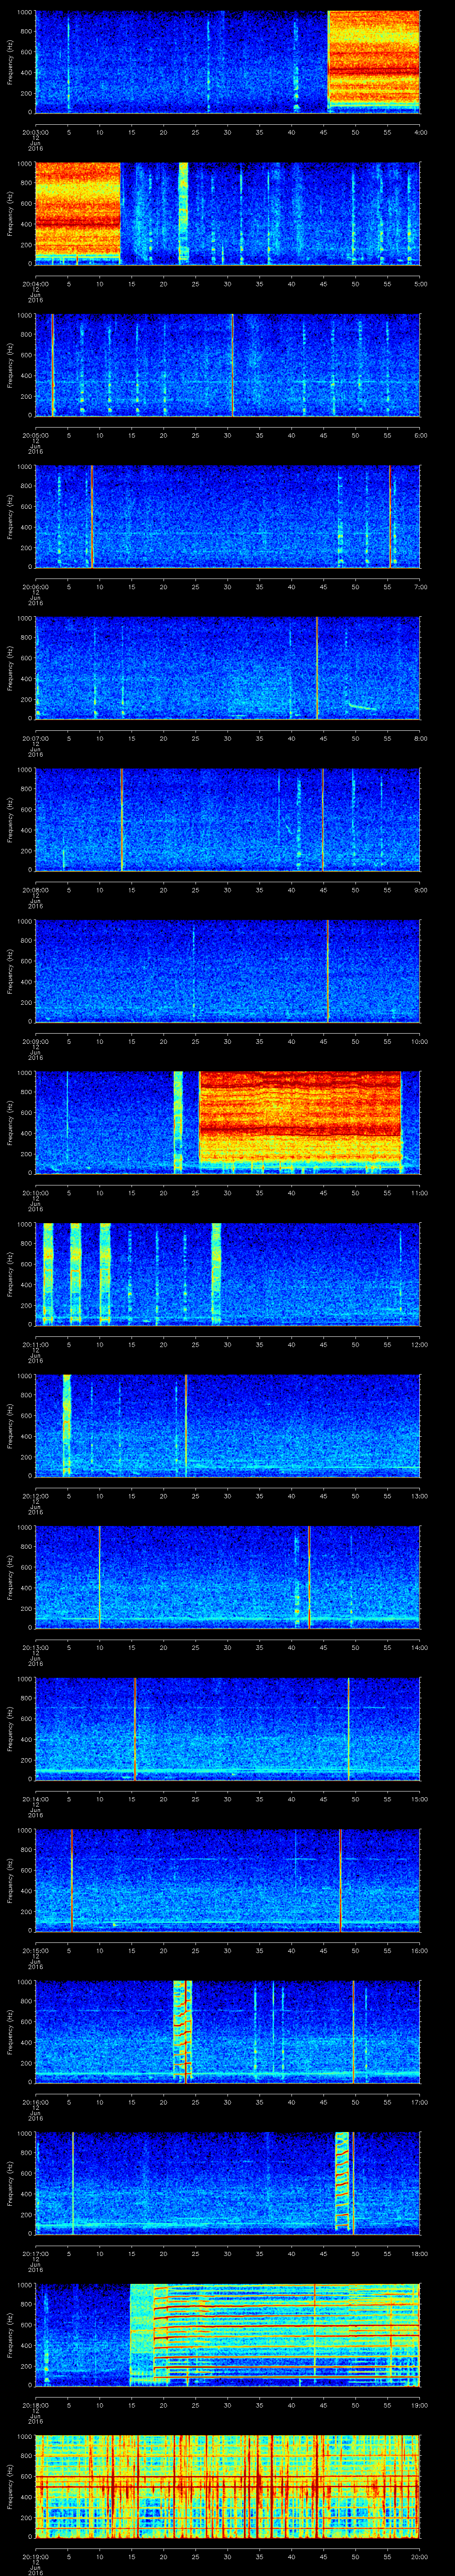Click the spectrogram panel starting at 20:11:00
The height and width of the screenshot is (2576, 455).
[x=227, y=1274]
